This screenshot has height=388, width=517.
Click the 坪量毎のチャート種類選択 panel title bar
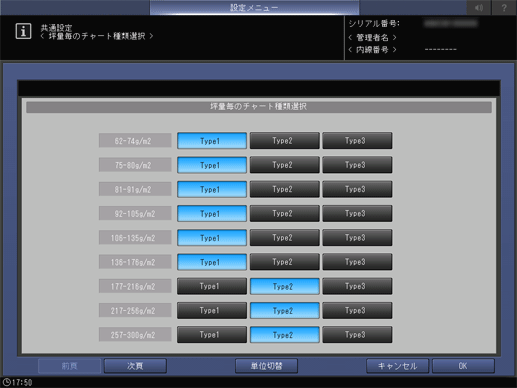pos(259,107)
